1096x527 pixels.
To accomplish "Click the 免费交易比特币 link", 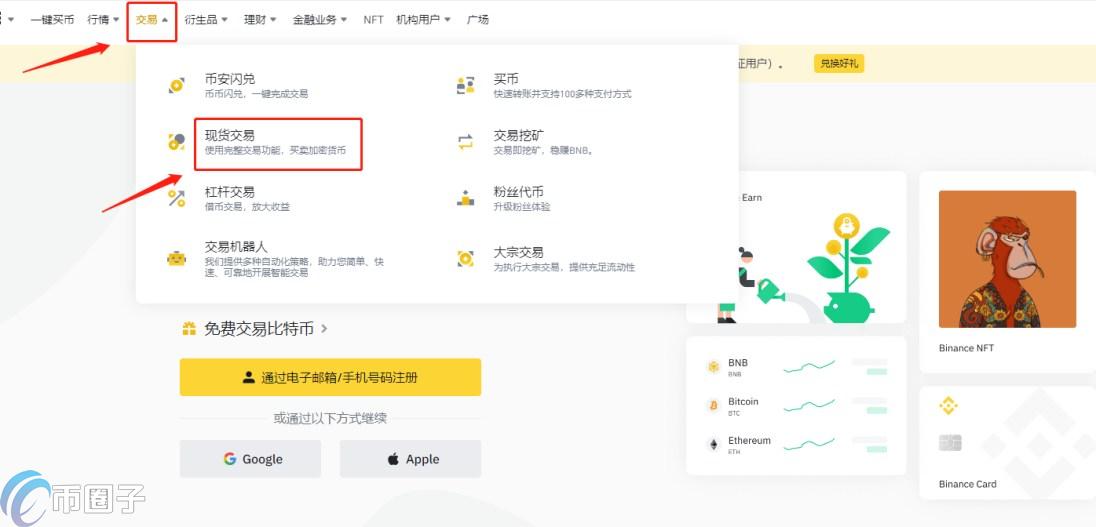I will [259, 329].
